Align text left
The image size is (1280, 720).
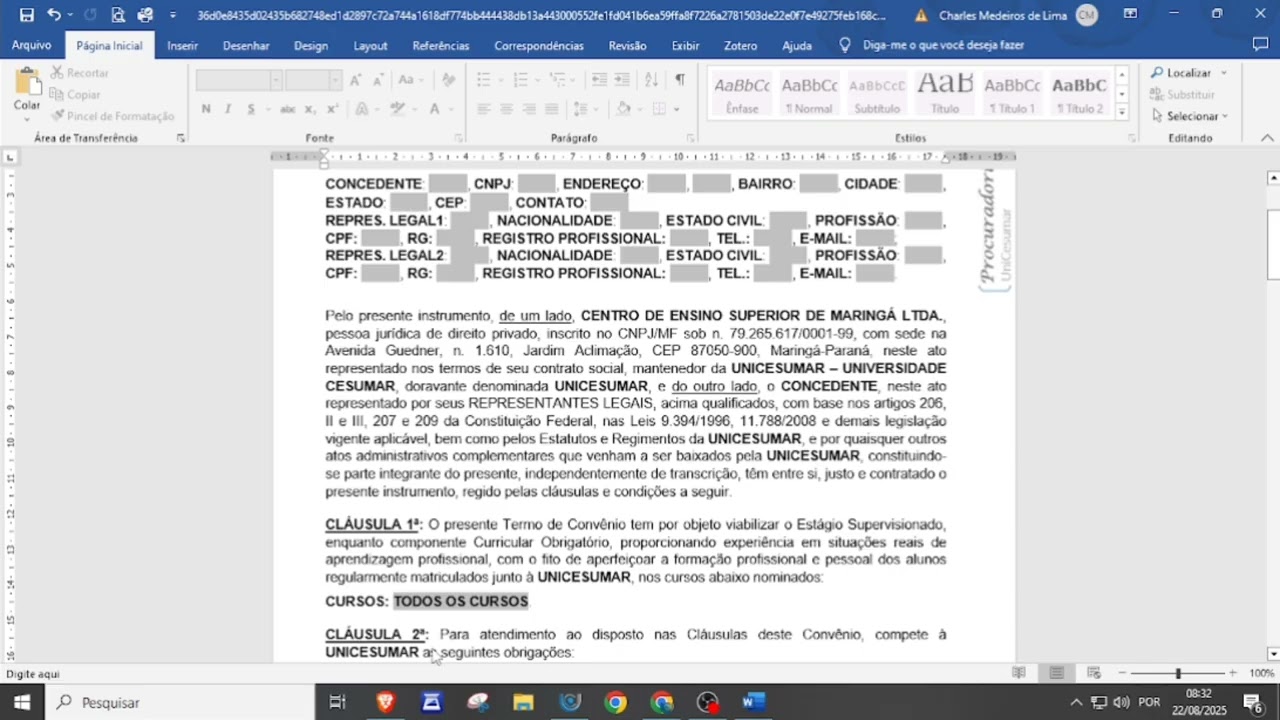coord(483,109)
